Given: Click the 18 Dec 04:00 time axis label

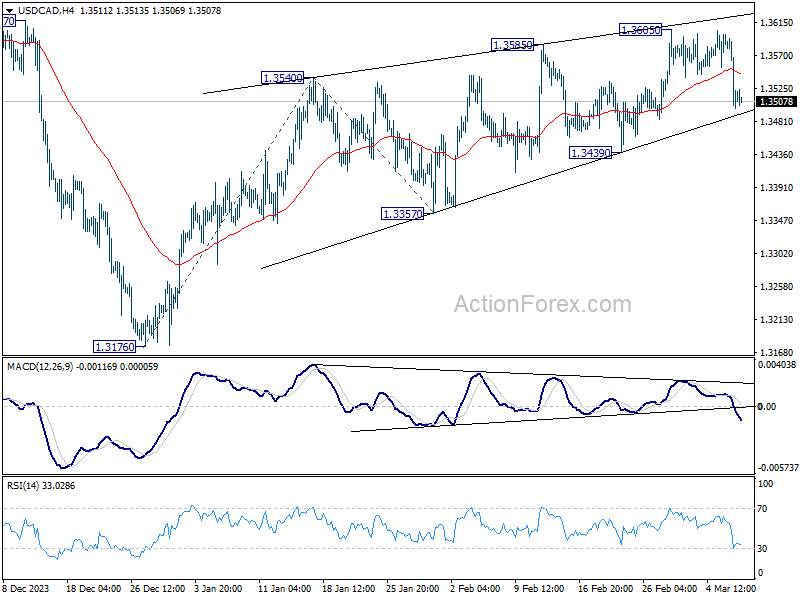Looking at the screenshot, I should pyautogui.click(x=93, y=588).
